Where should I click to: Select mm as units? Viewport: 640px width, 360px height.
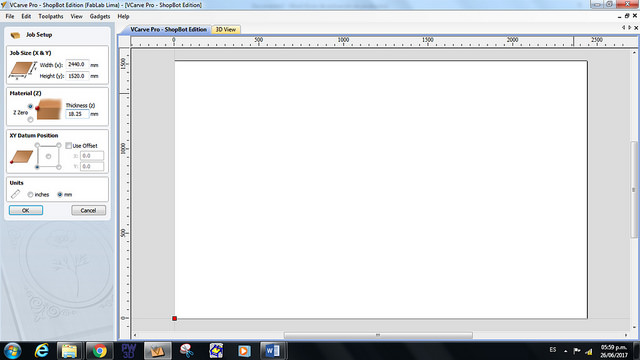click(60, 195)
